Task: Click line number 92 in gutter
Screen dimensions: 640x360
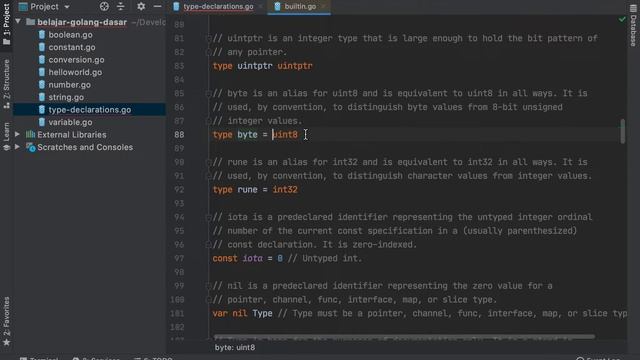Action: [x=179, y=190]
